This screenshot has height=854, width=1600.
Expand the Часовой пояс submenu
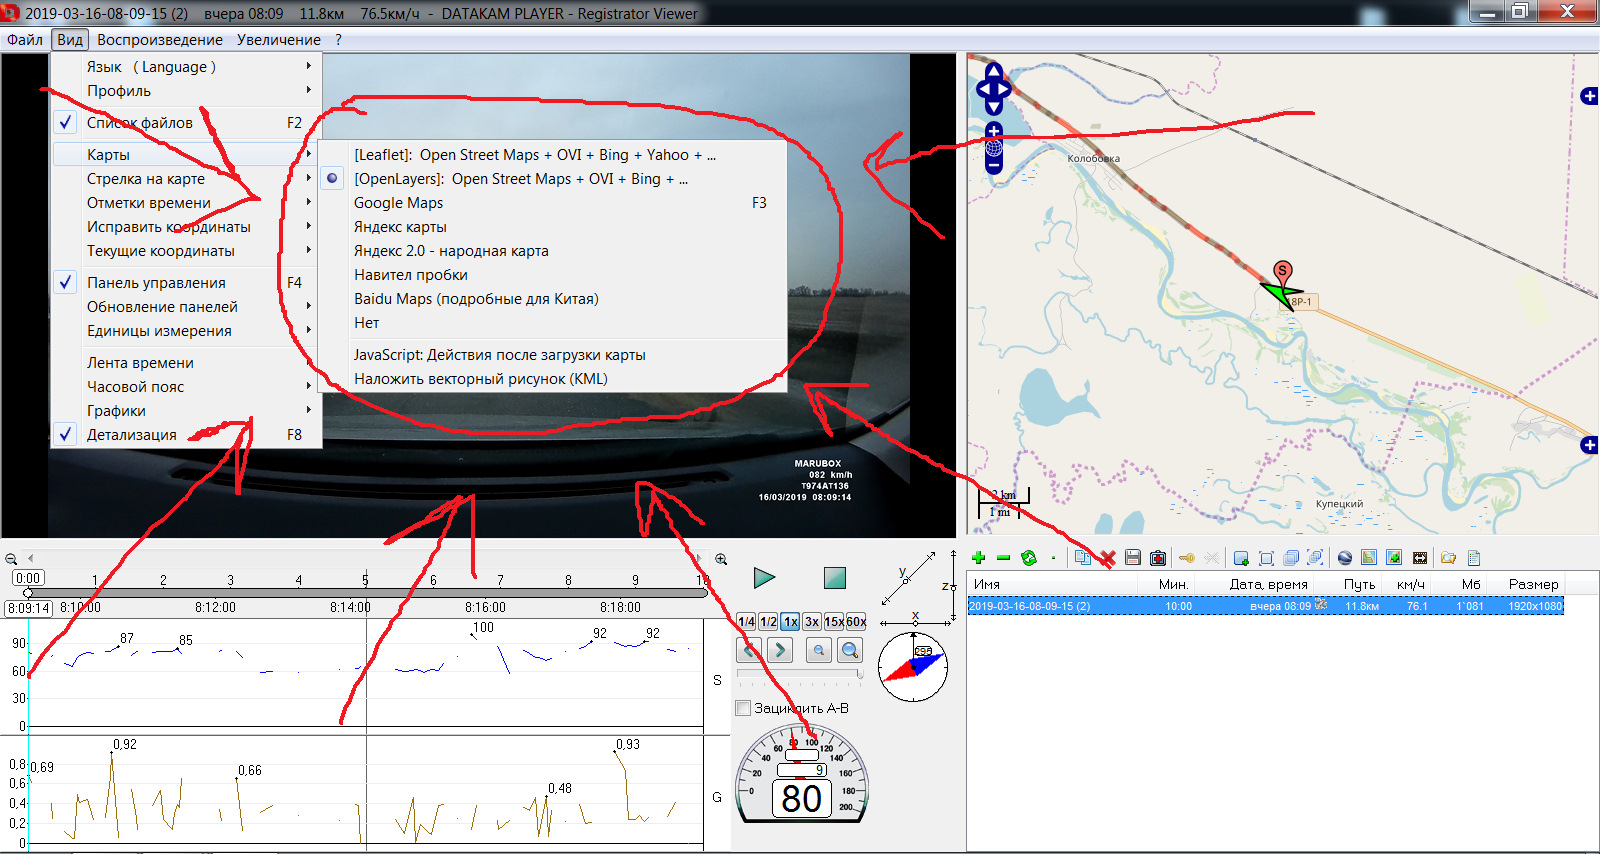187,387
